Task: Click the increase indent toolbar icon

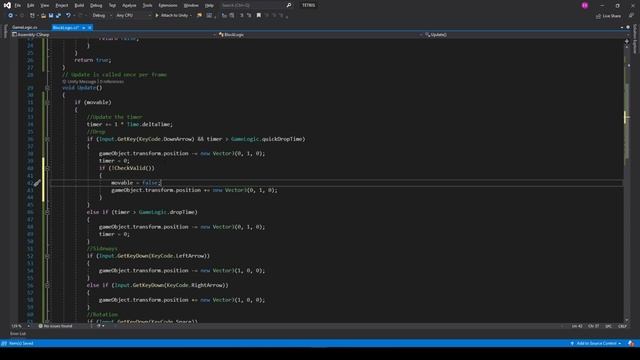Action: 231,16
